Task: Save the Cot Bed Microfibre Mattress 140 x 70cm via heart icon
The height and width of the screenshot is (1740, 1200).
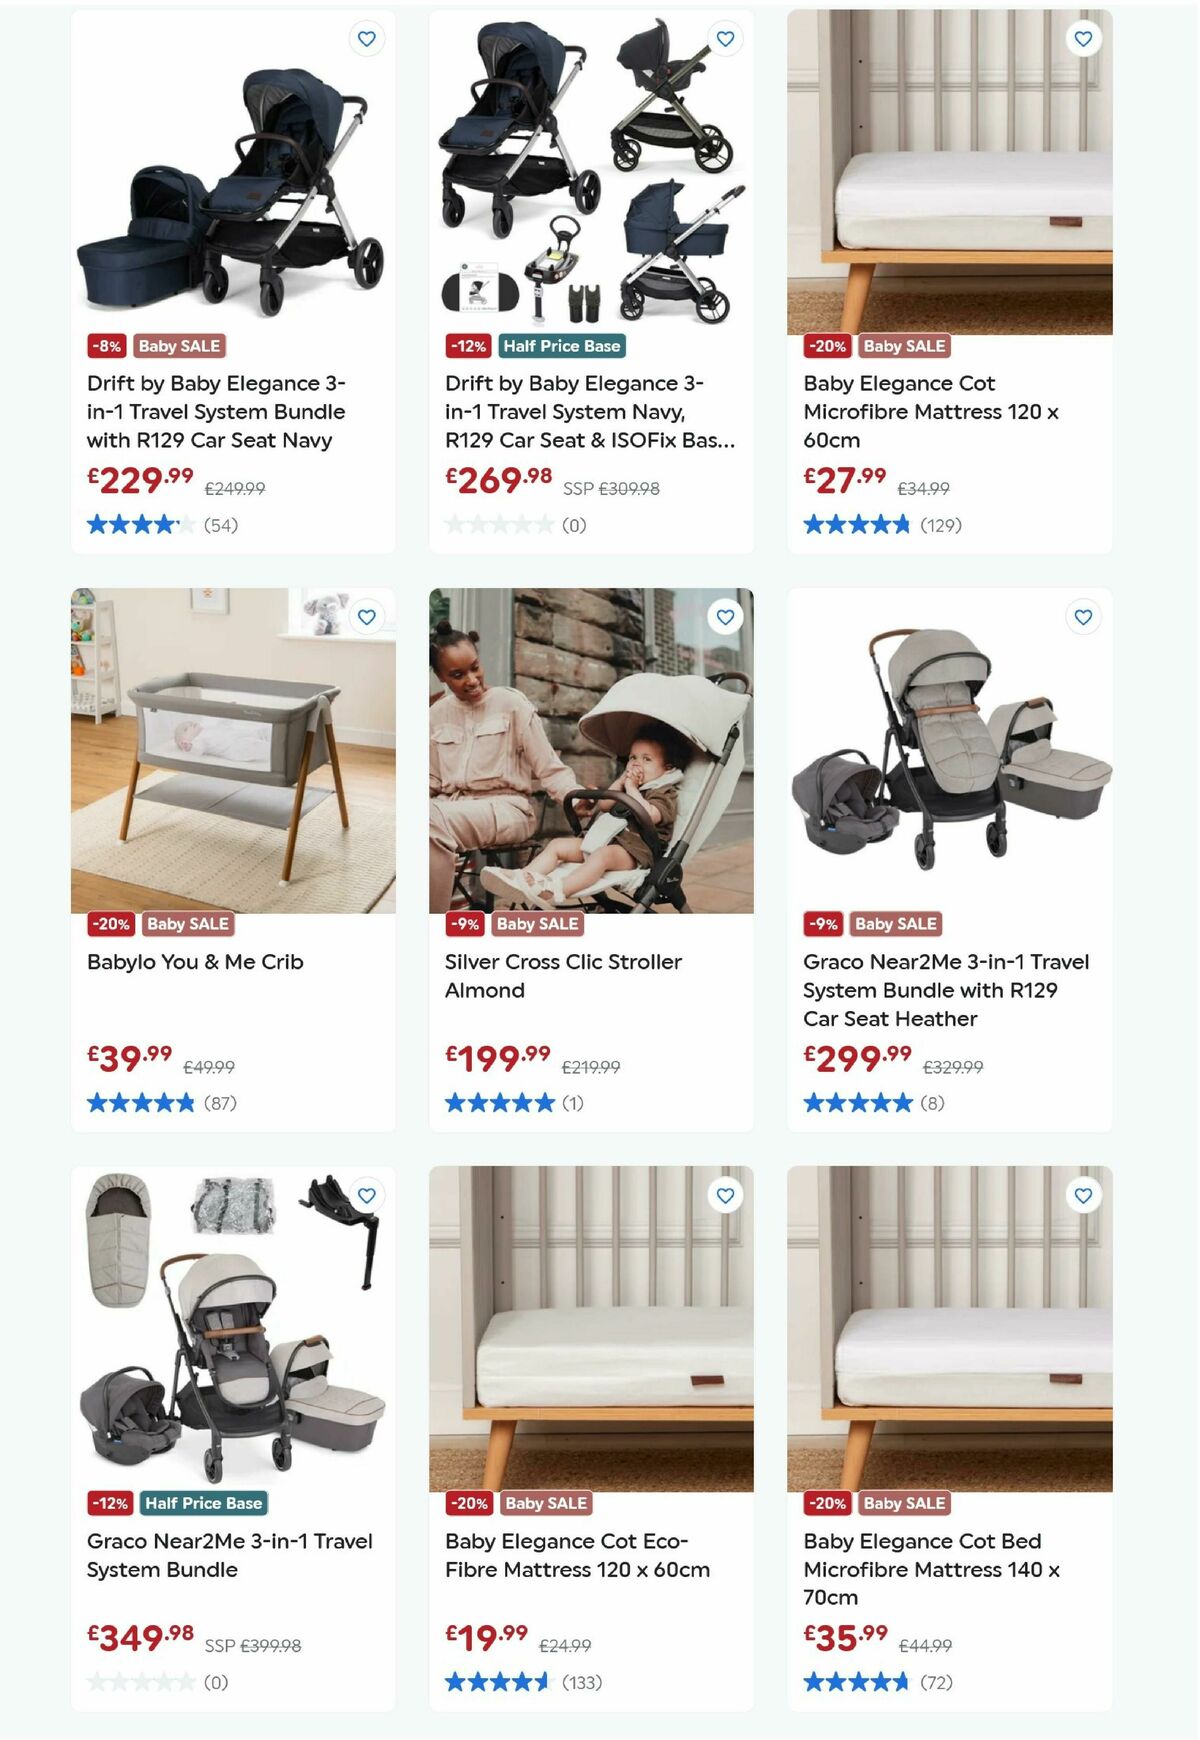Action: click(1083, 1195)
